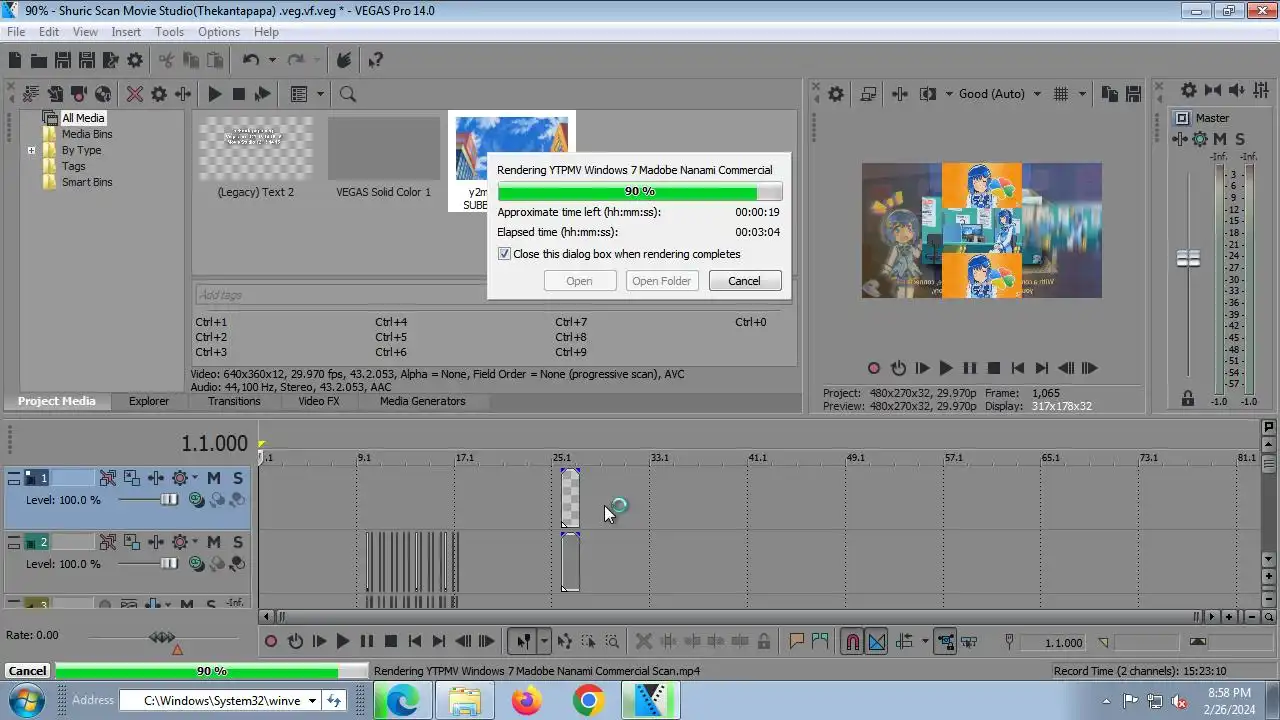
Task: Click the preview Record button
Action: [874, 368]
